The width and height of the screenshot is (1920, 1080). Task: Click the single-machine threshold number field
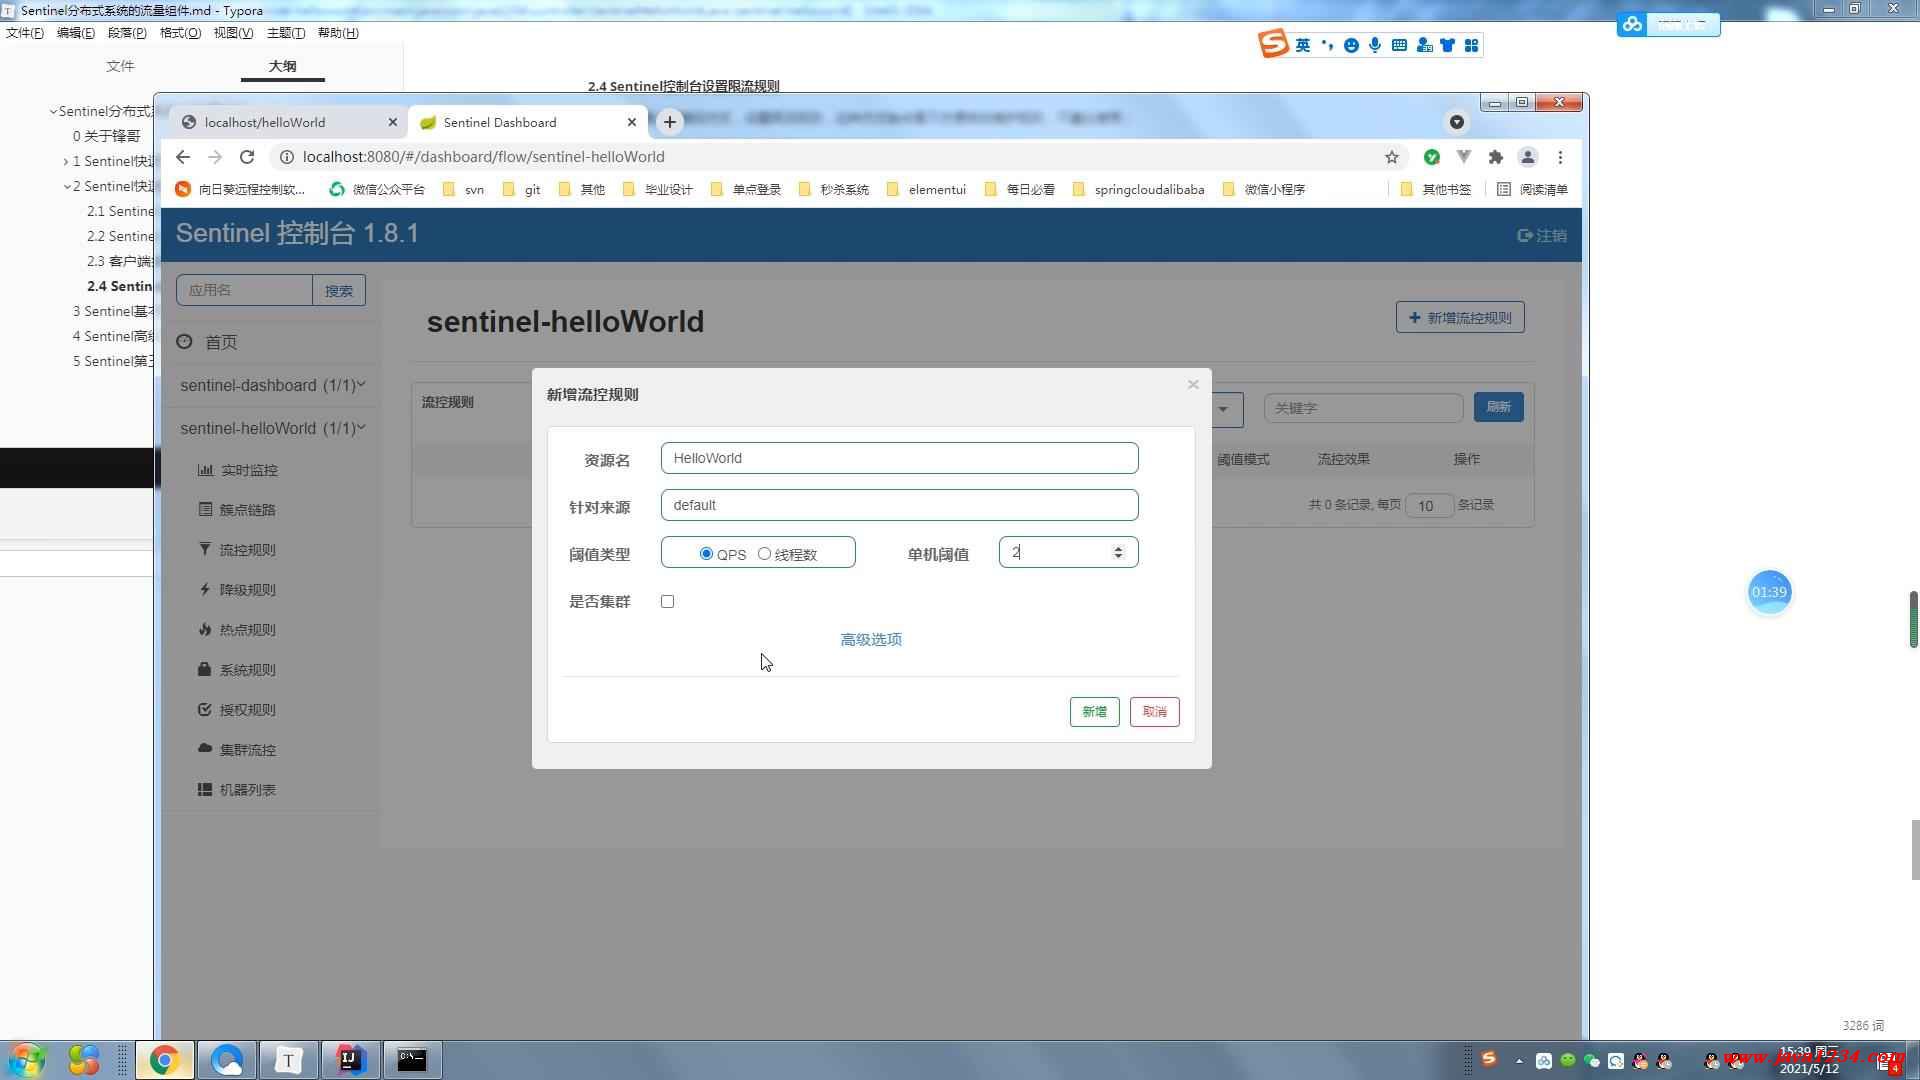tap(1068, 552)
